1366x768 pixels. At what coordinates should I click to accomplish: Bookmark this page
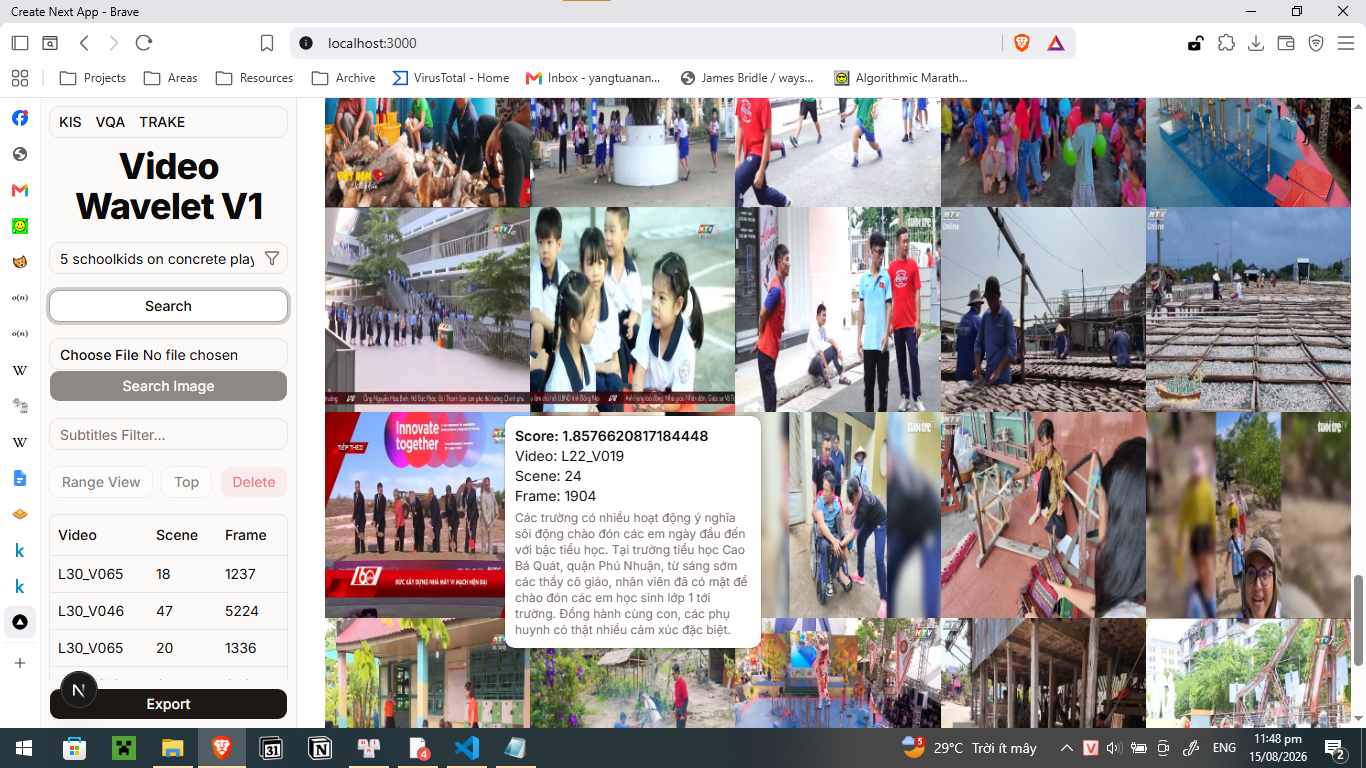267,43
